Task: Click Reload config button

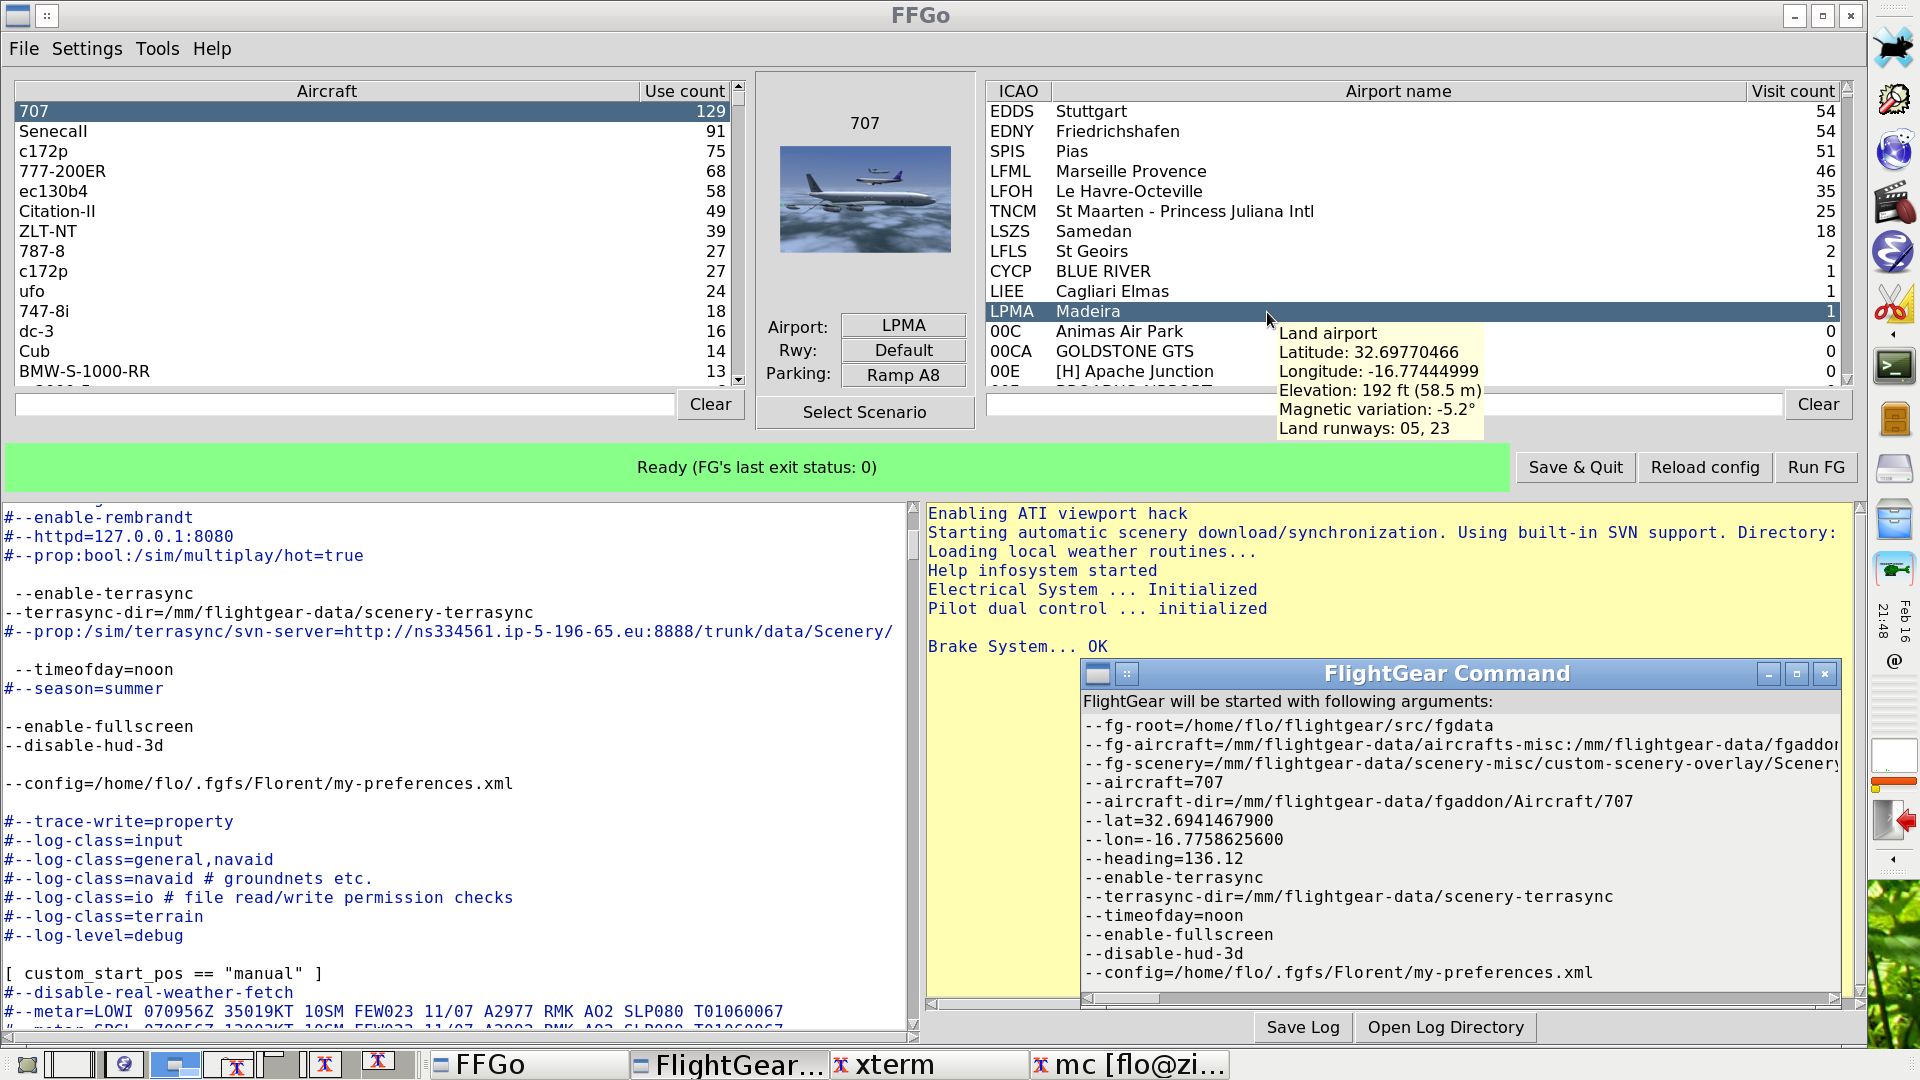Action: [x=1705, y=468]
